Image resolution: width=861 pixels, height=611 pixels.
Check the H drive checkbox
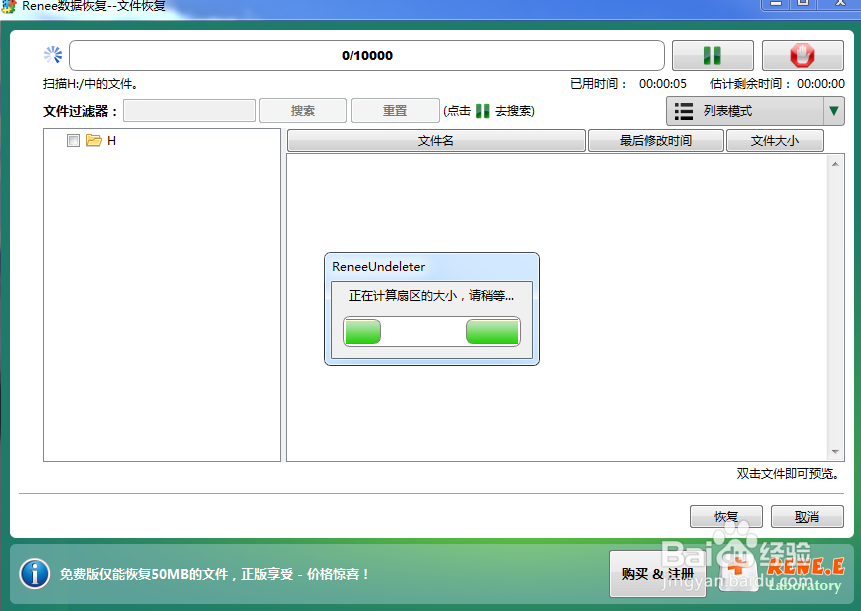point(73,141)
